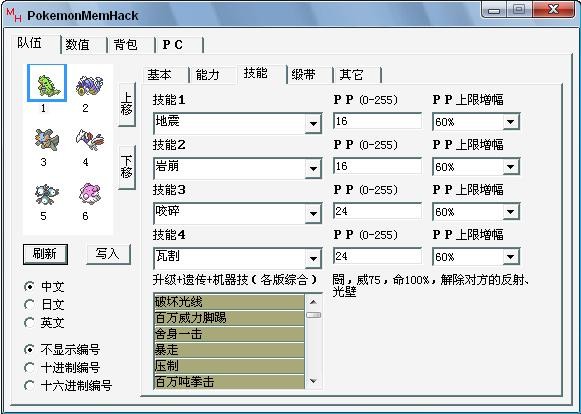Image resolution: width=581 pixels, height=414 pixels.
Task: Click the move list scrollbar down arrow
Action: tap(313, 381)
